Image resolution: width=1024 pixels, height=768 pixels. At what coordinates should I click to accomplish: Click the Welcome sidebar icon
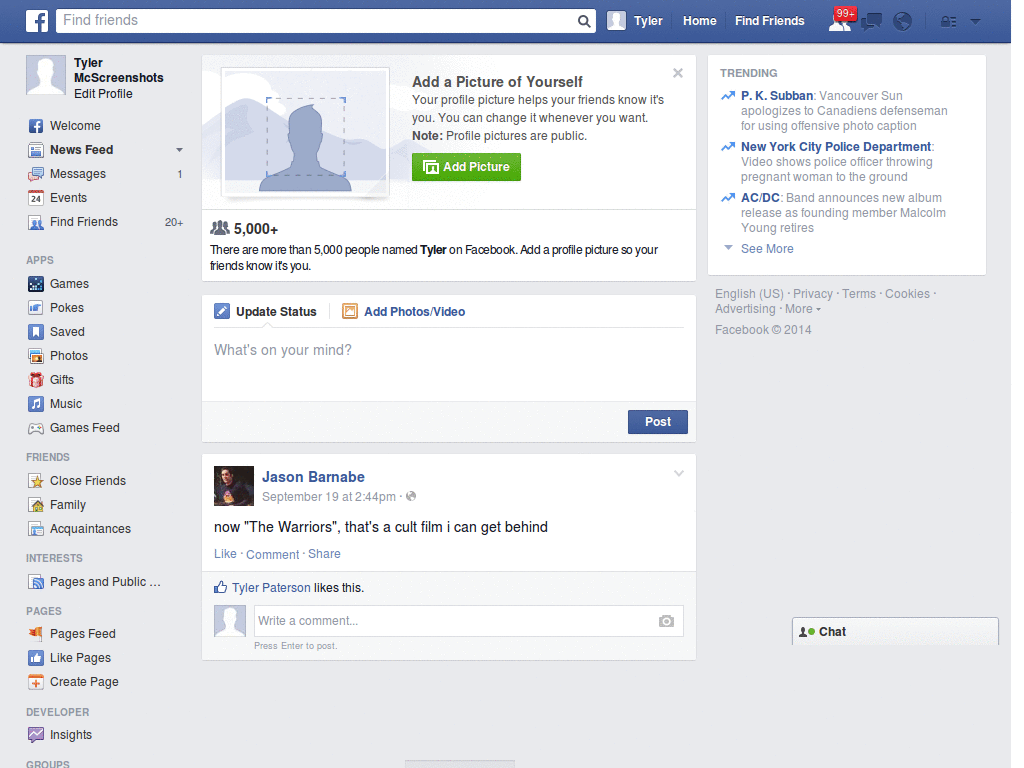(36, 126)
